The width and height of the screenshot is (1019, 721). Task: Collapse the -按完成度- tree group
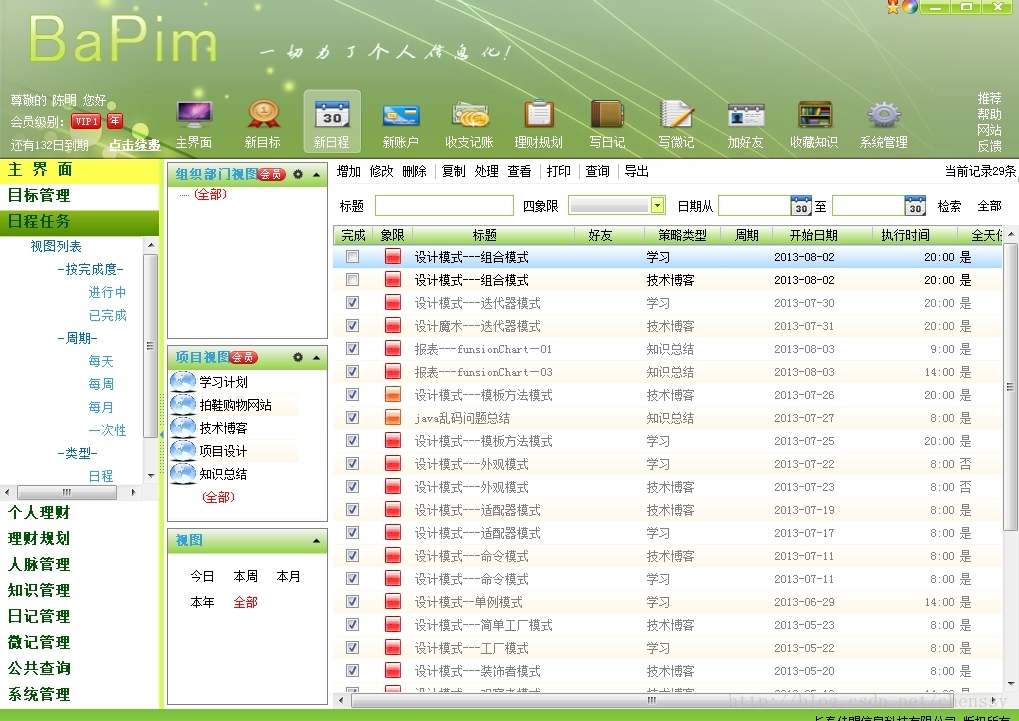click(x=90, y=269)
